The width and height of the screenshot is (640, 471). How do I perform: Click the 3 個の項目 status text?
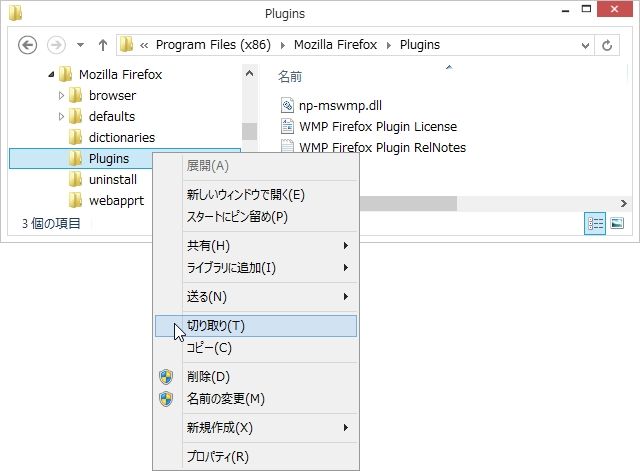point(51,223)
